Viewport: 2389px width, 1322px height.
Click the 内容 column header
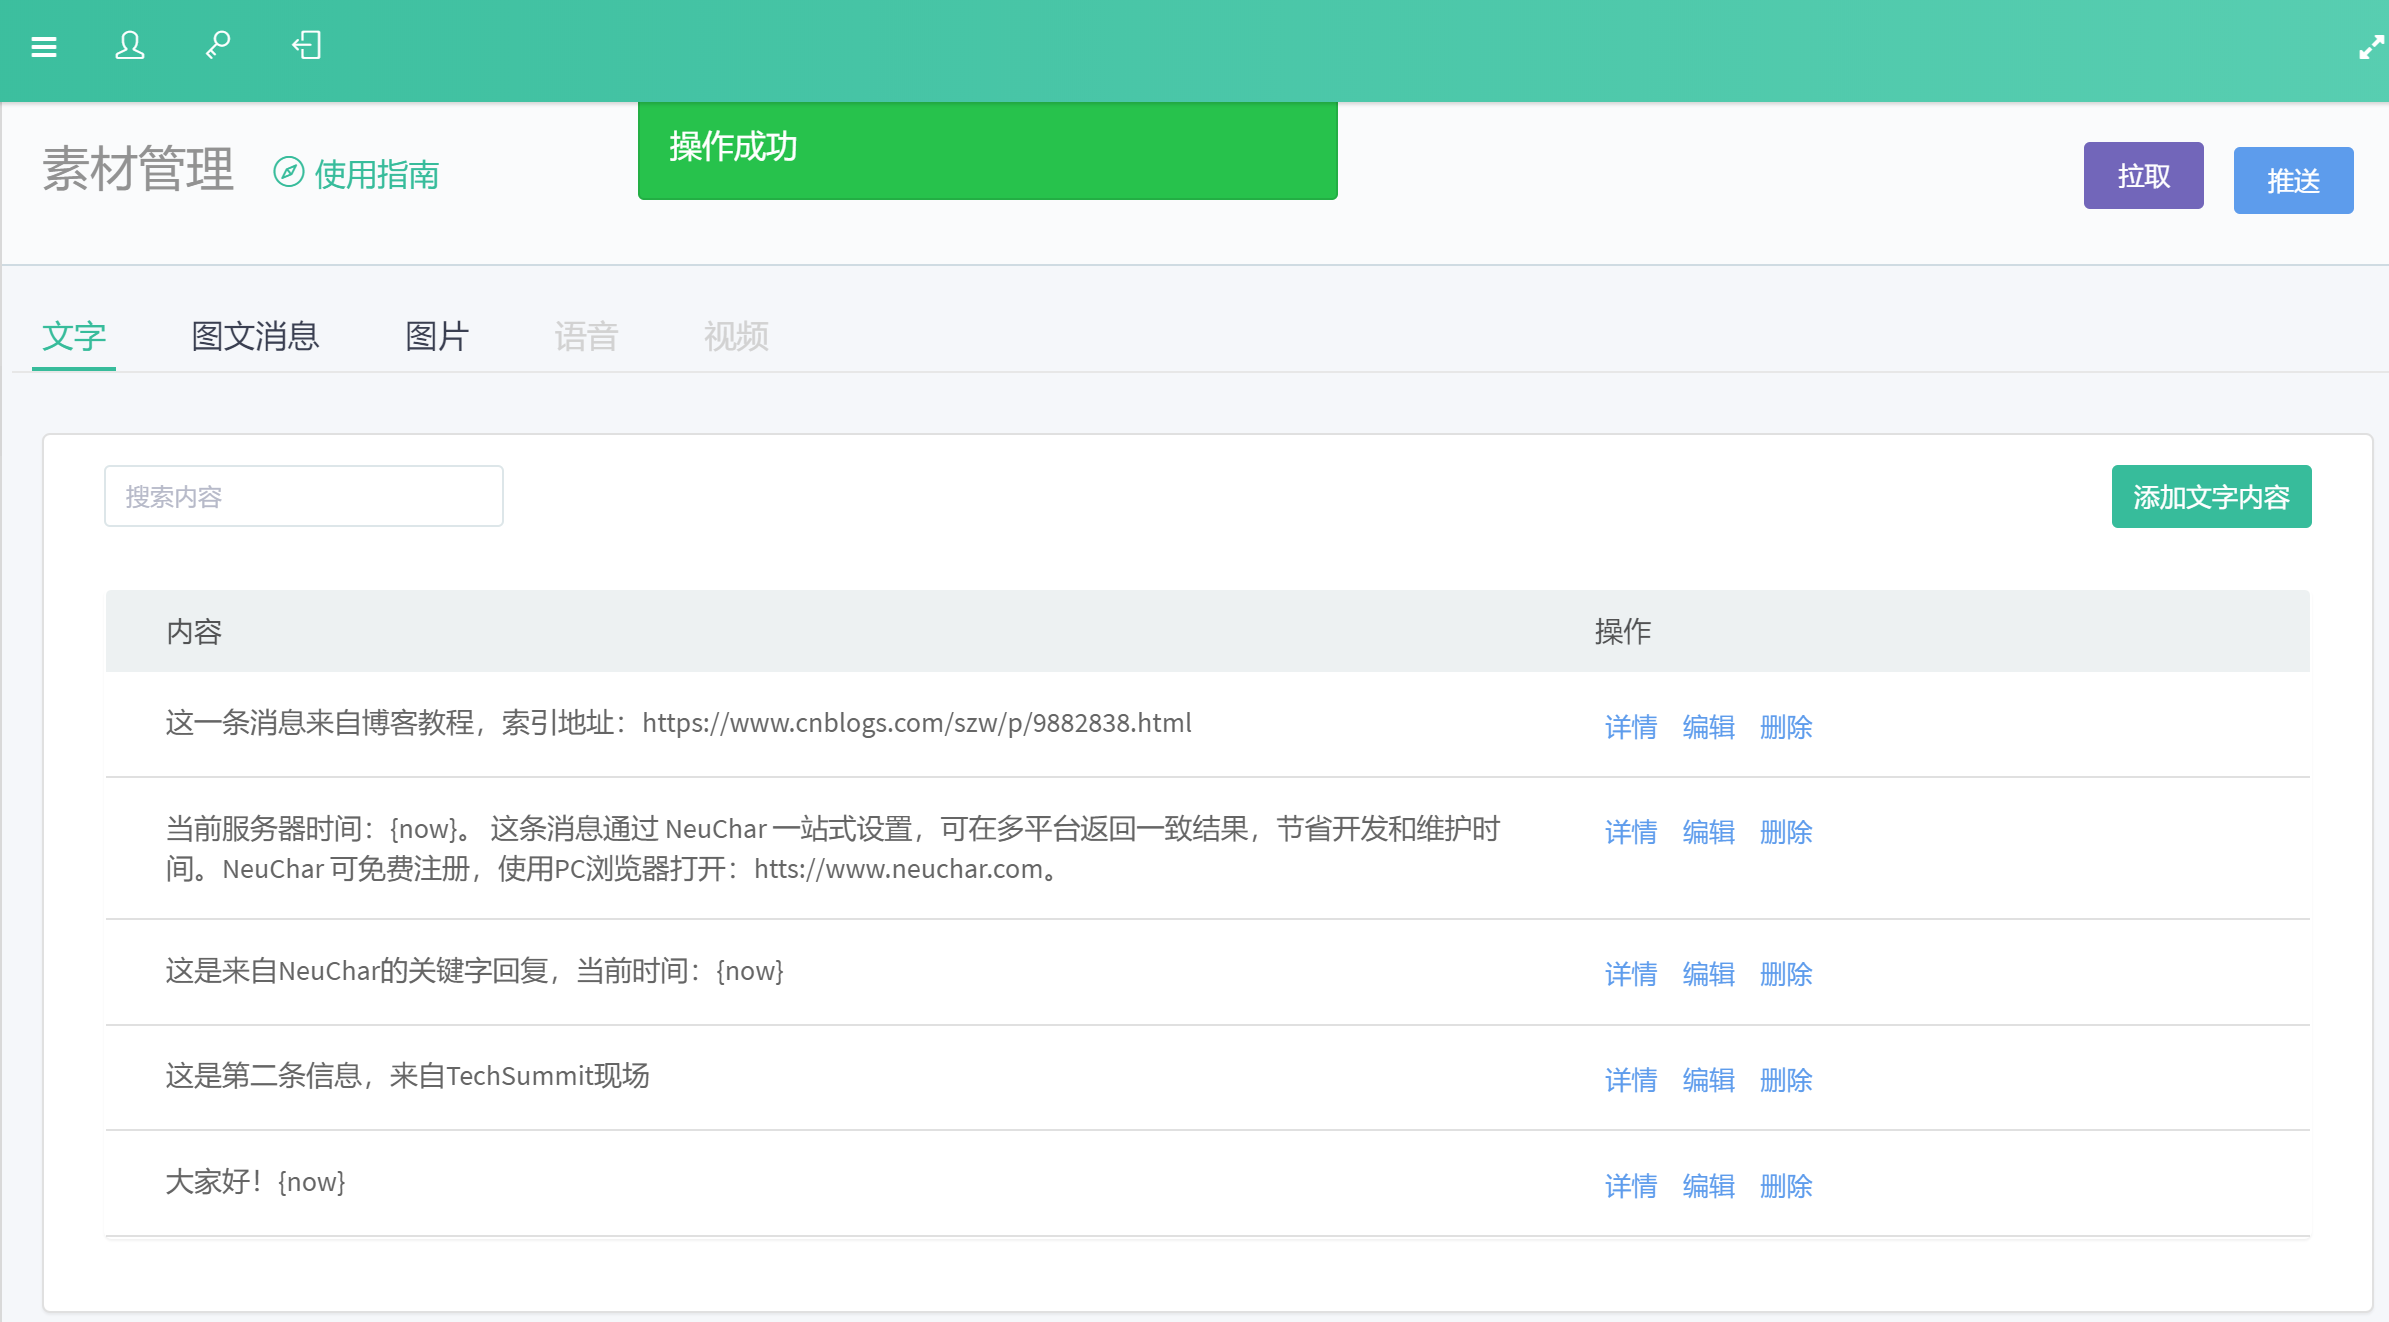[x=194, y=632]
